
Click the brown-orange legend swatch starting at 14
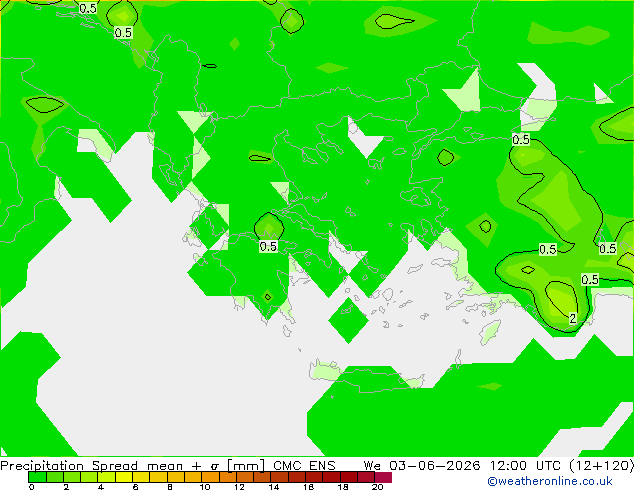279,477
